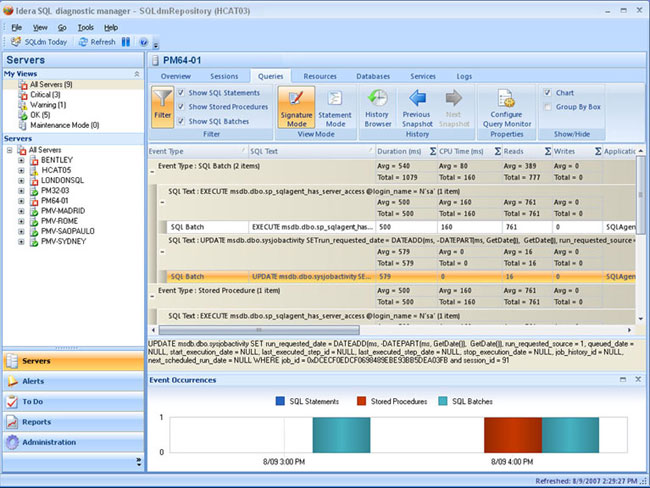Viewport: 650px width, 488px height.
Task: Switch to Statement Mode view
Action: (x=335, y=107)
